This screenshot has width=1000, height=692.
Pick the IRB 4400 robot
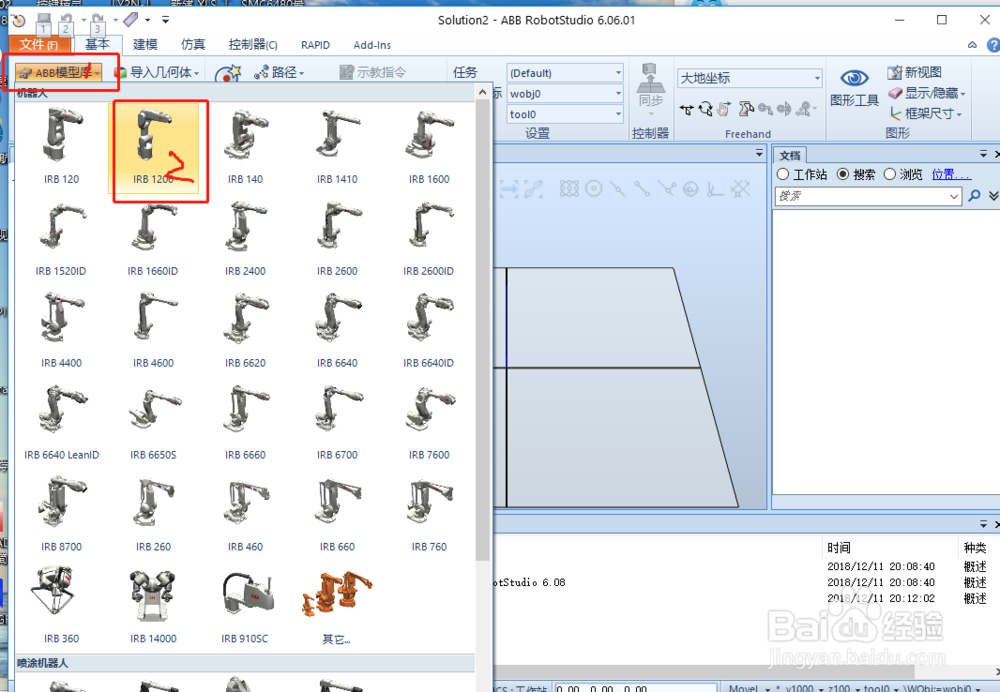pyautogui.click(x=61, y=330)
